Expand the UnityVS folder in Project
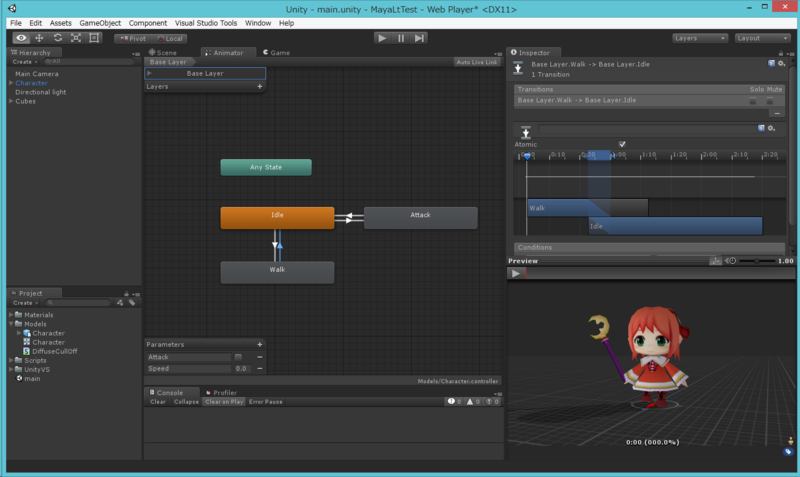The height and width of the screenshot is (477, 800). (11, 369)
